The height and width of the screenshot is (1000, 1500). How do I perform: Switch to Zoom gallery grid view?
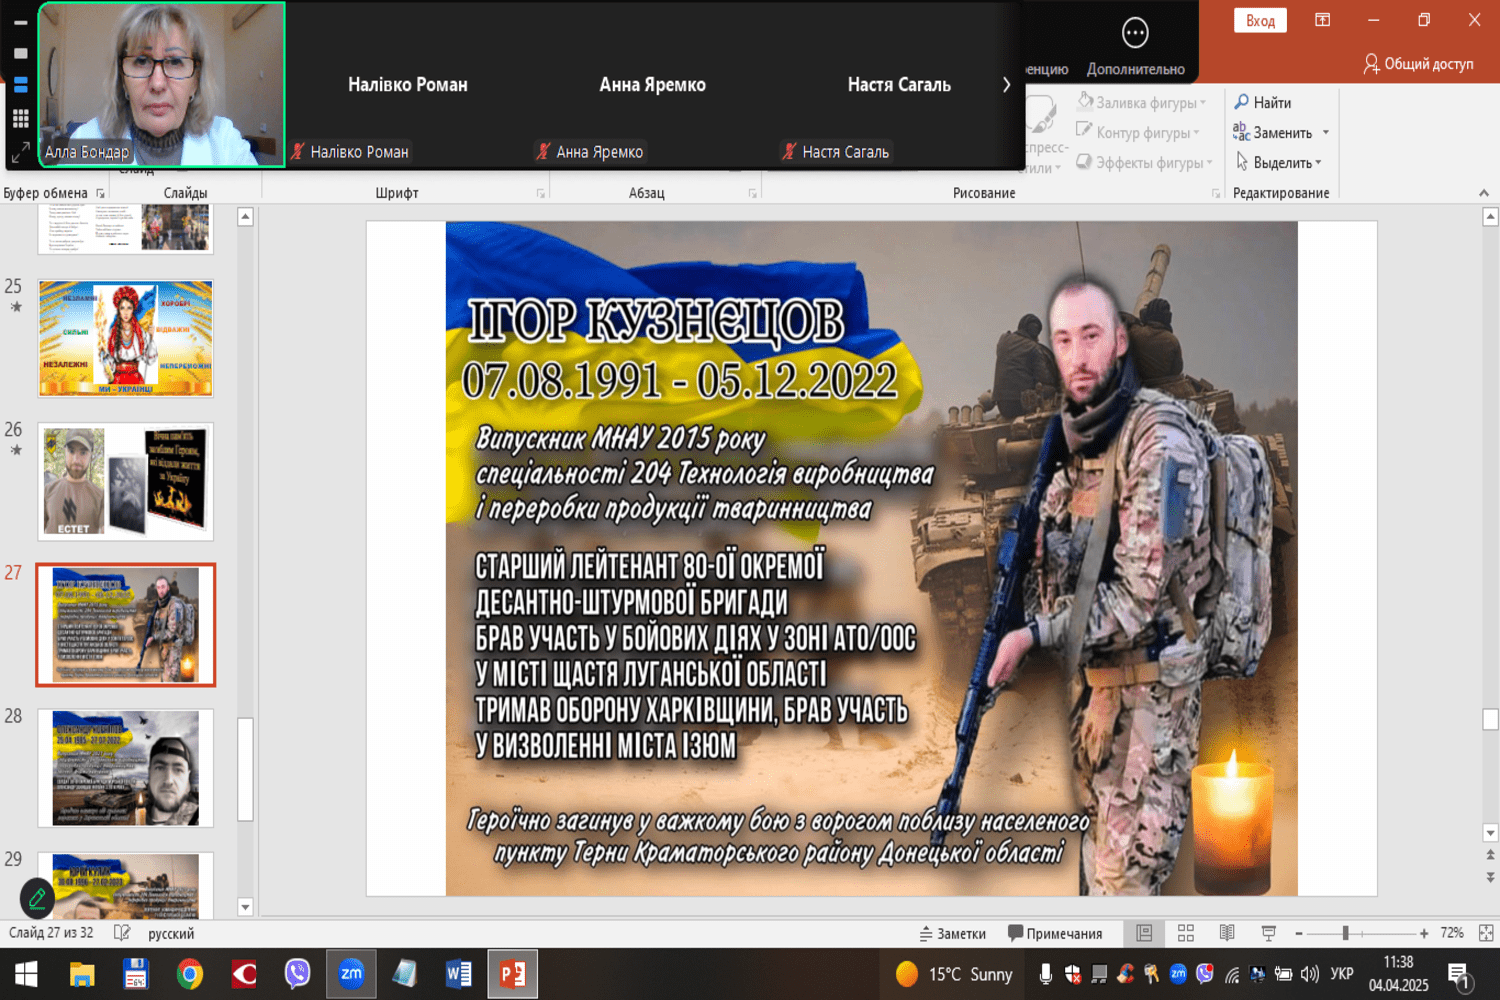[20, 119]
